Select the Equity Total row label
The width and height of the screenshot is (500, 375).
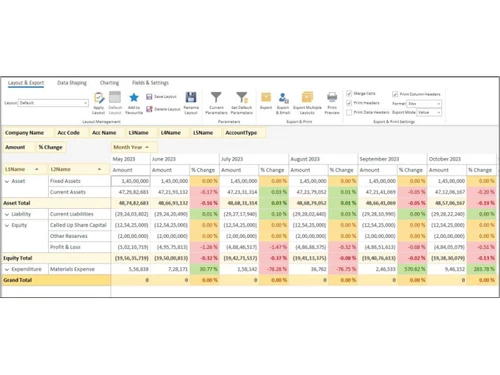tap(56, 258)
